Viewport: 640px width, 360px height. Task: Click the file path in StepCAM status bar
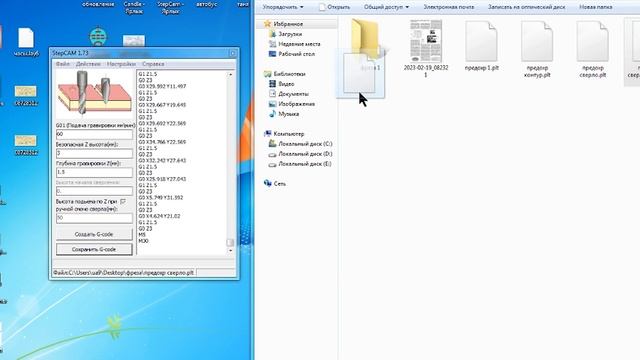click(123, 273)
